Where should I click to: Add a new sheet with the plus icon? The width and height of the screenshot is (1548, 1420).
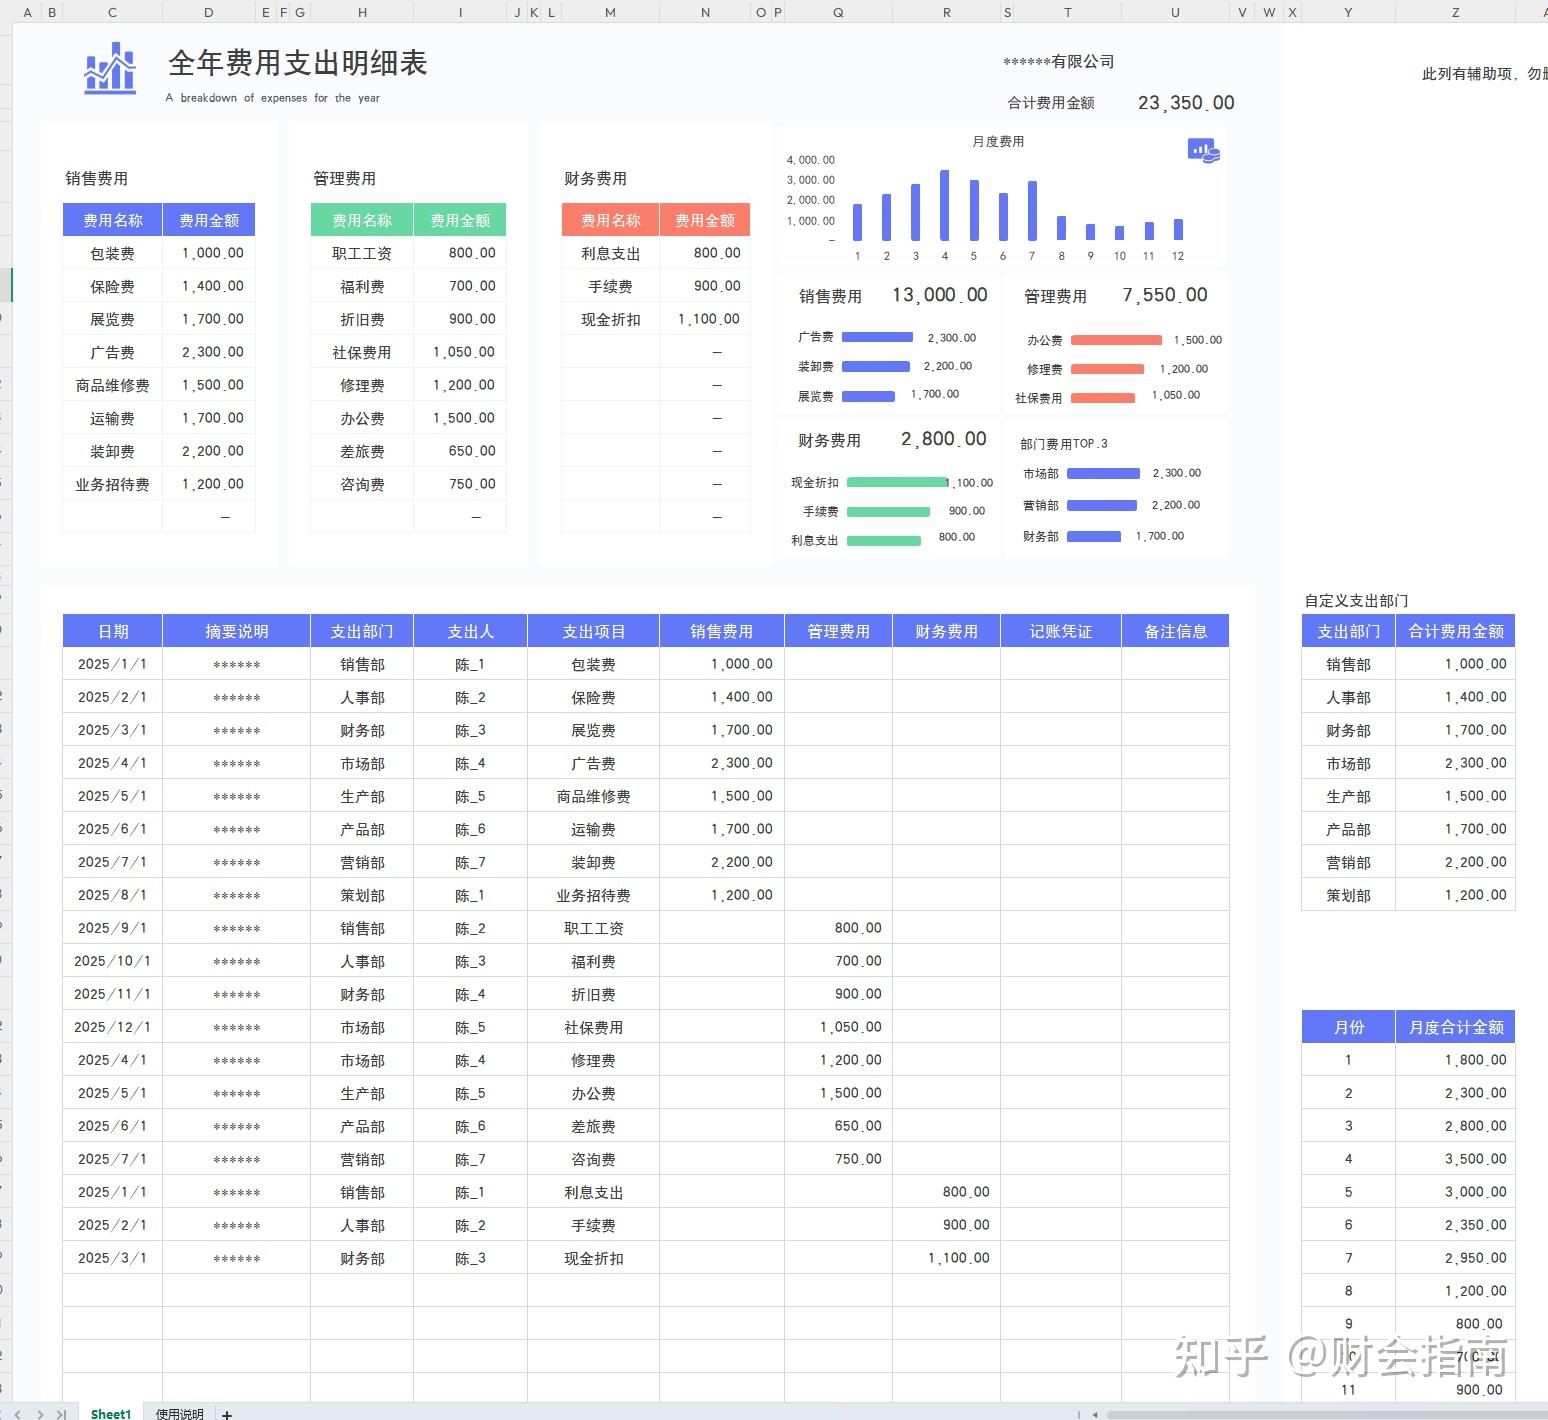pyautogui.click(x=227, y=1414)
